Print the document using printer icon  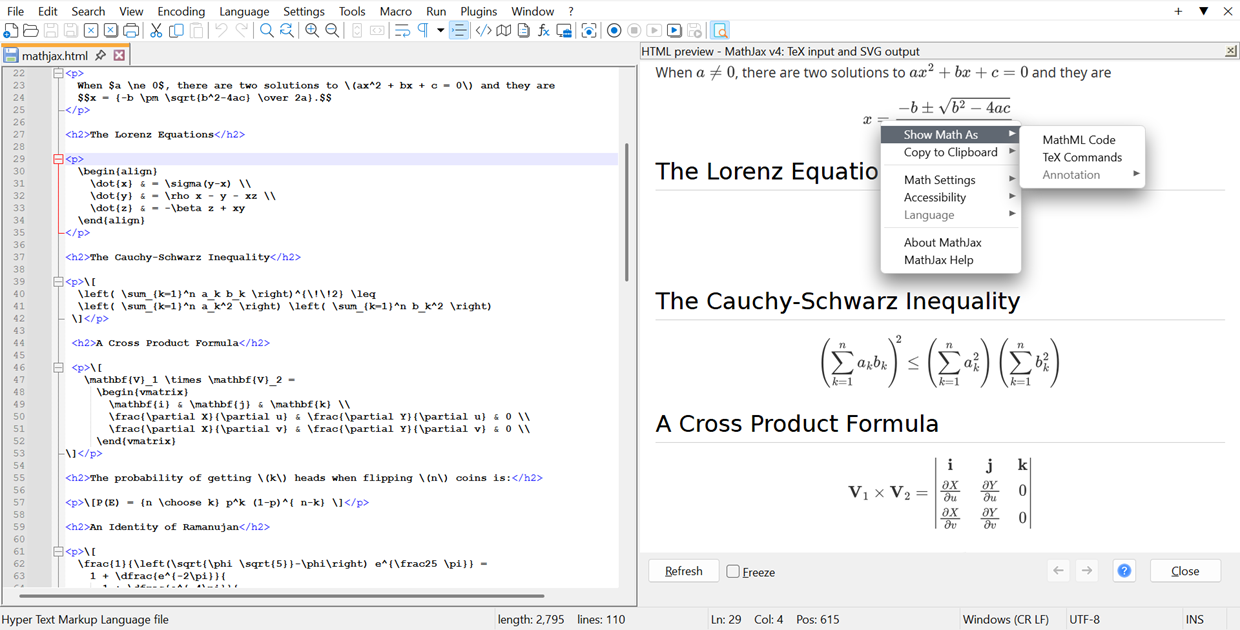[x=131, y=31]
